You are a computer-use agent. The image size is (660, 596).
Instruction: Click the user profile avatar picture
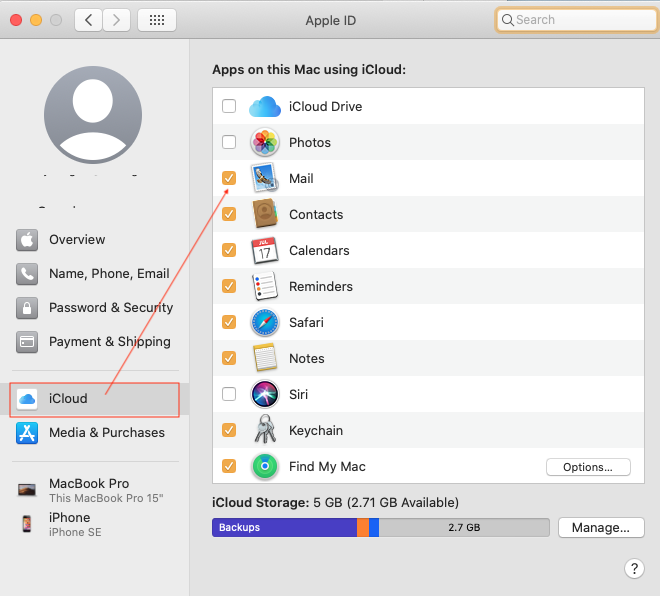click(93, 115)
